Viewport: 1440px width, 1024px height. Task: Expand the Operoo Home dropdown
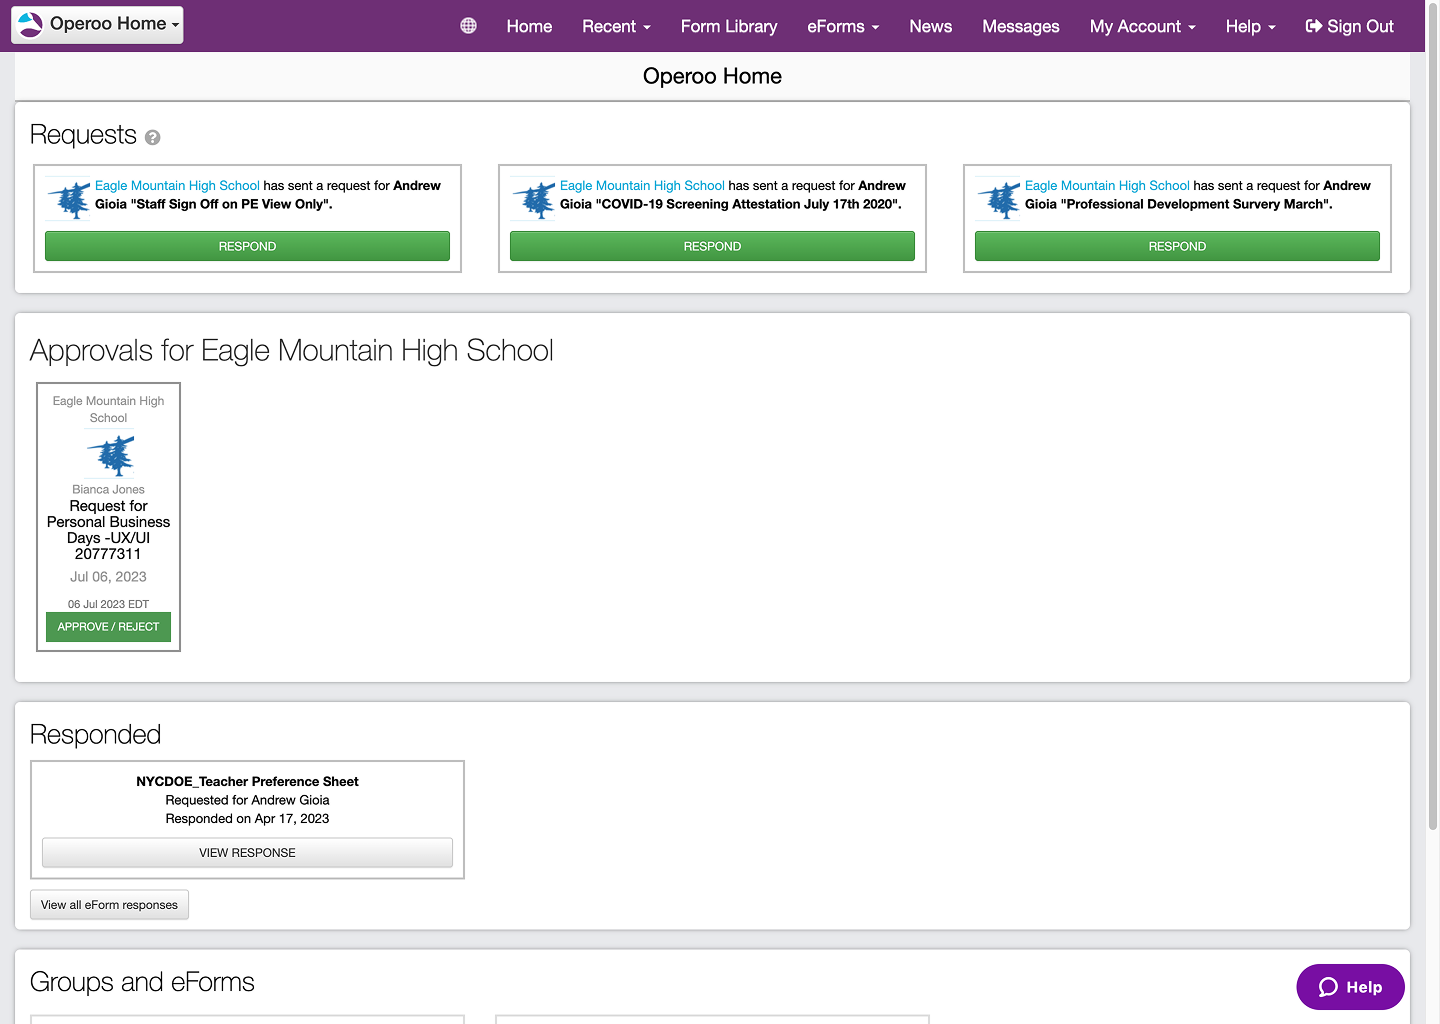[x=98, y=24]
